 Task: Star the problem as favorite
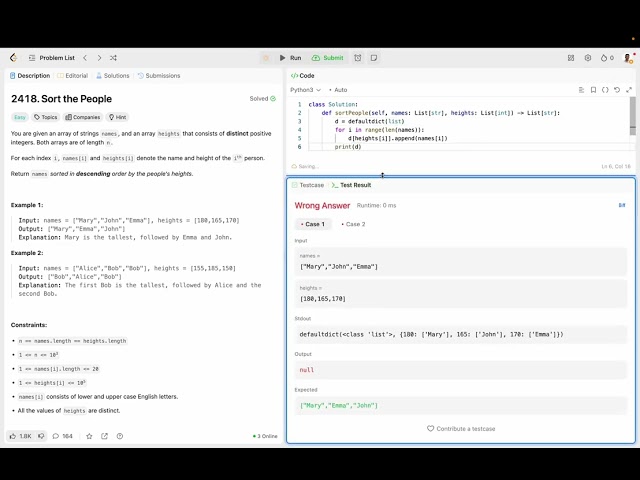(89, 436)
